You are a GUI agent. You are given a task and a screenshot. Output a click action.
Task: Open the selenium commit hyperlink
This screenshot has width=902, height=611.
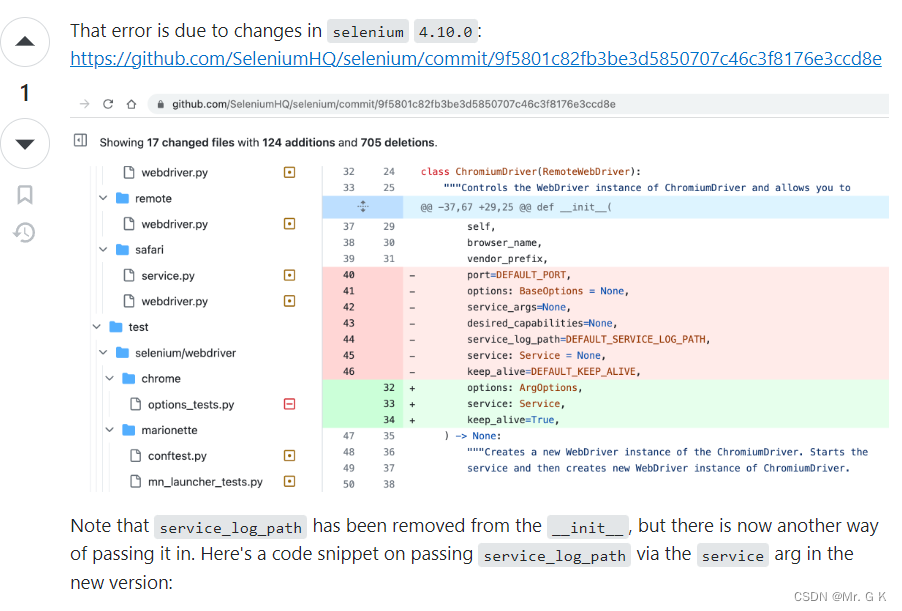(x=476, y=59)
